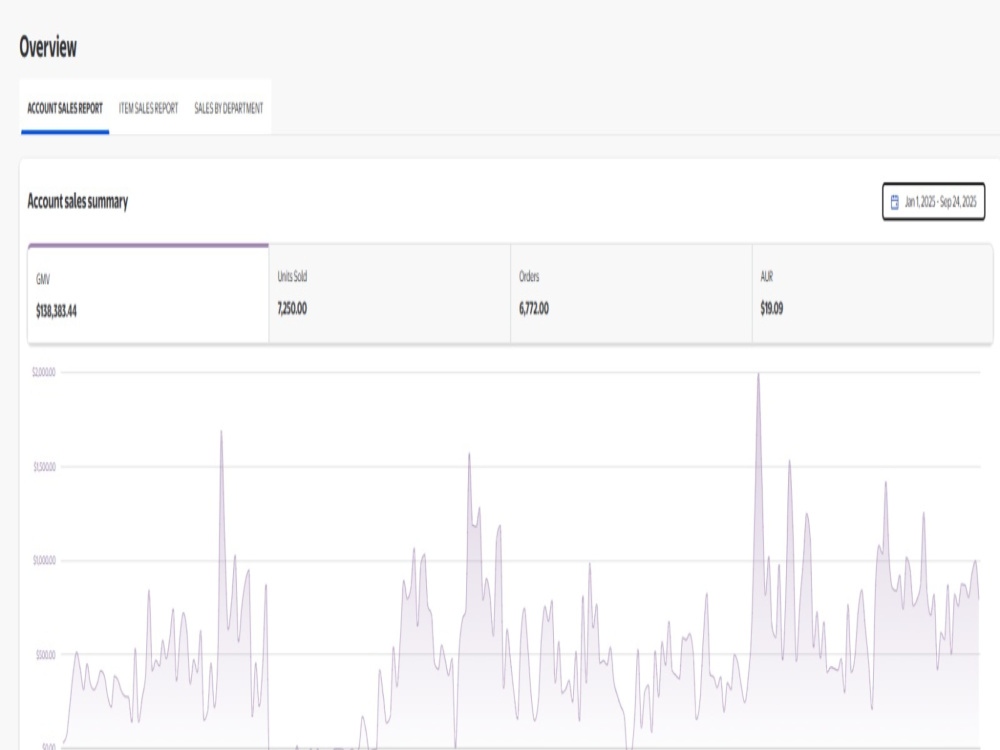Viewport: 1000px width, 750px height.
Task: Click the 7,250.00 units sold value
Action: coord(292,309)
